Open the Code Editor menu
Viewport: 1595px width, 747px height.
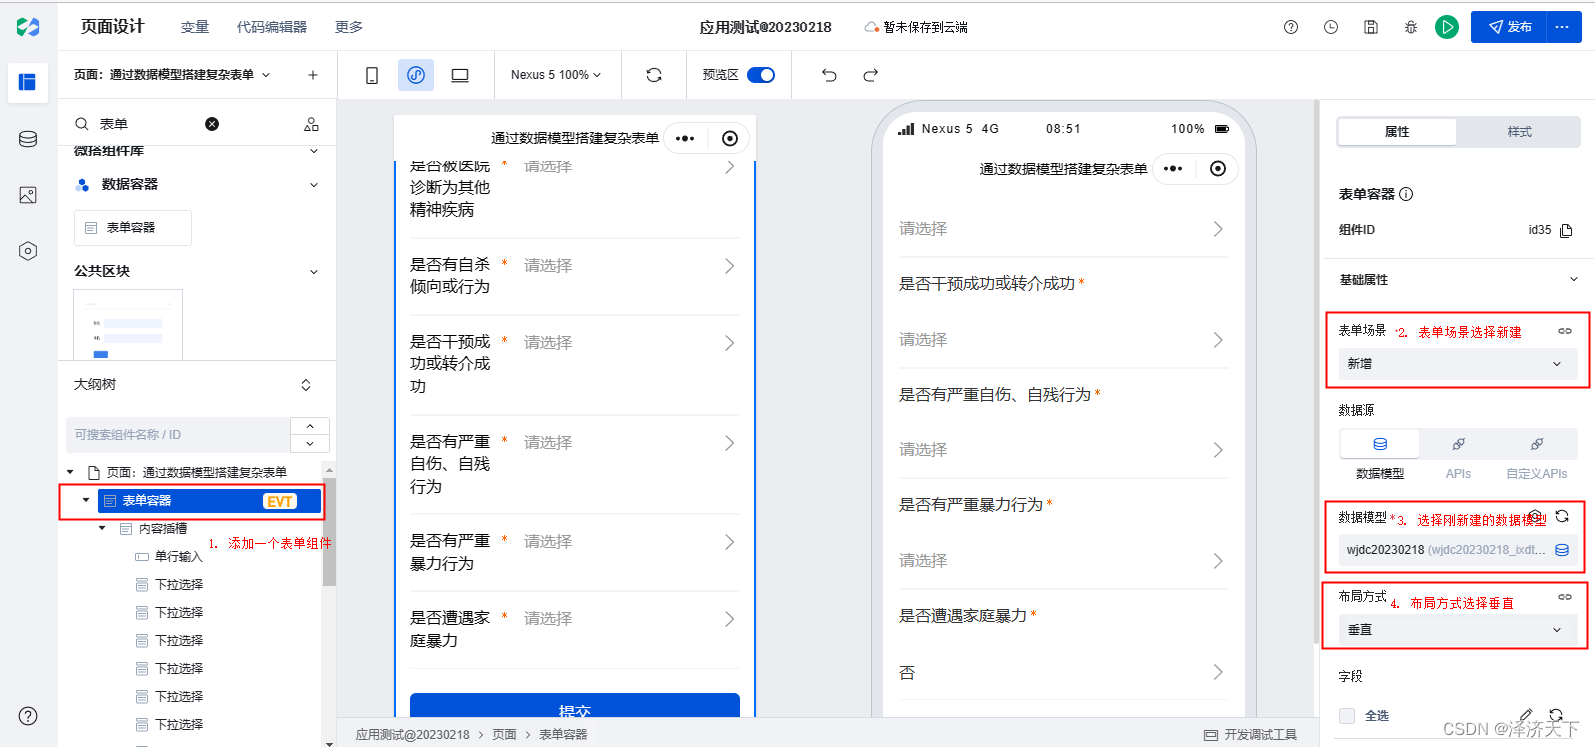(272, 27)
